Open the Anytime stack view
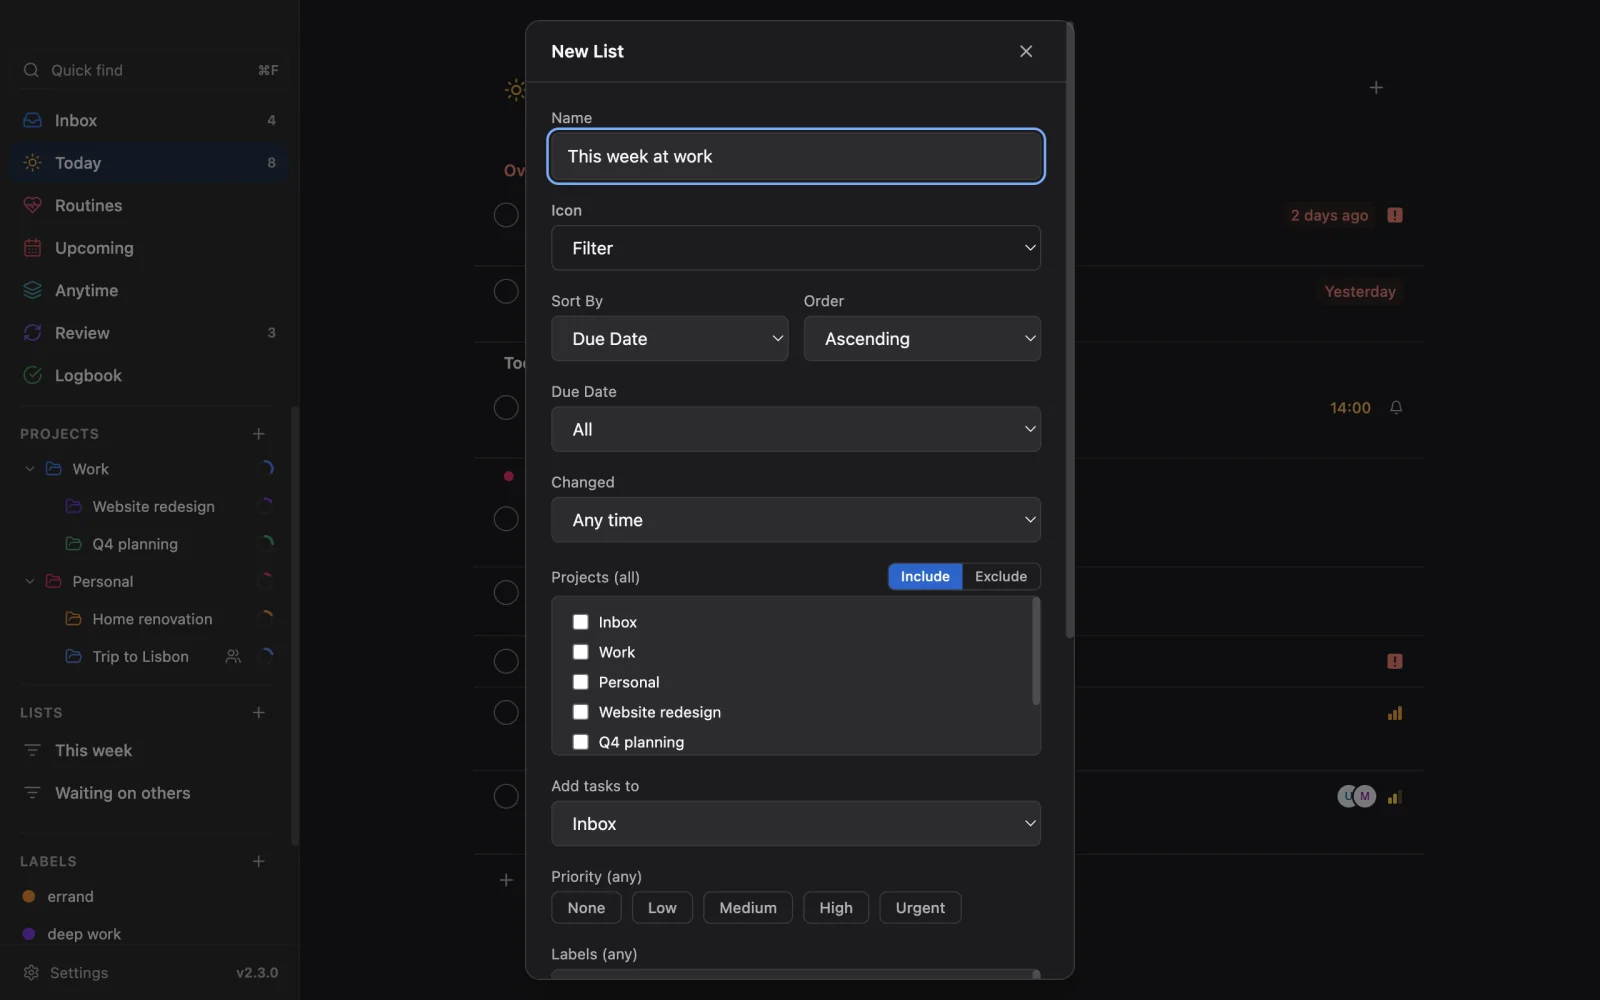The image size is (1600, 1000). coord(150,290)
